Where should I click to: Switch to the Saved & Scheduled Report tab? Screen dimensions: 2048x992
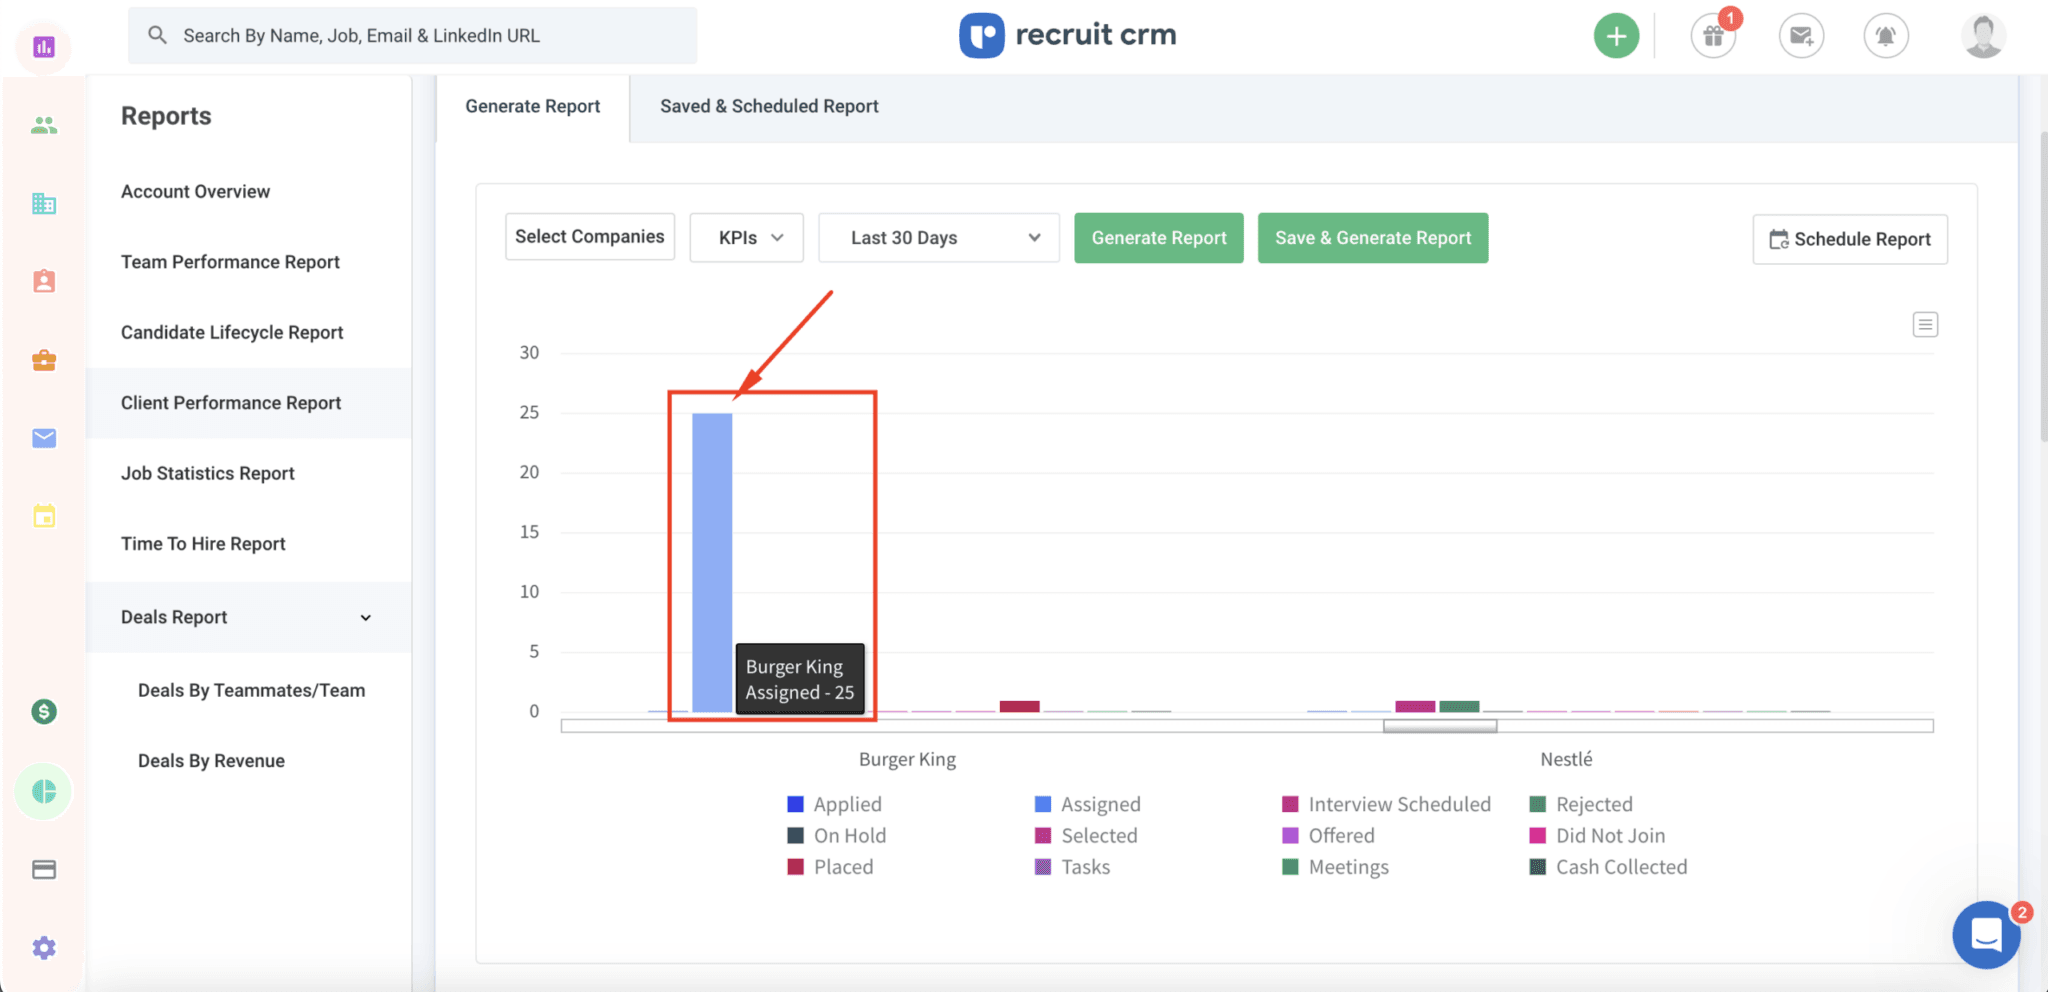coord(768,106)
